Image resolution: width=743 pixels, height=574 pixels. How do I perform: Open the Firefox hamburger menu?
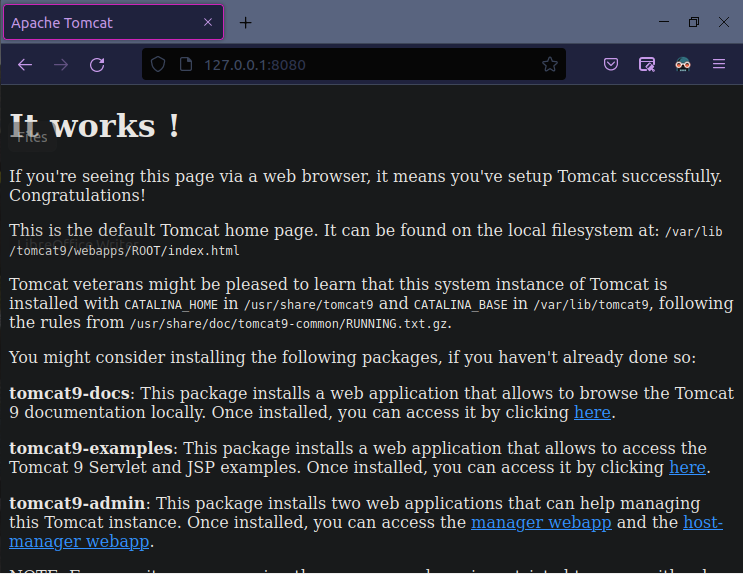(x=719, y=64)
